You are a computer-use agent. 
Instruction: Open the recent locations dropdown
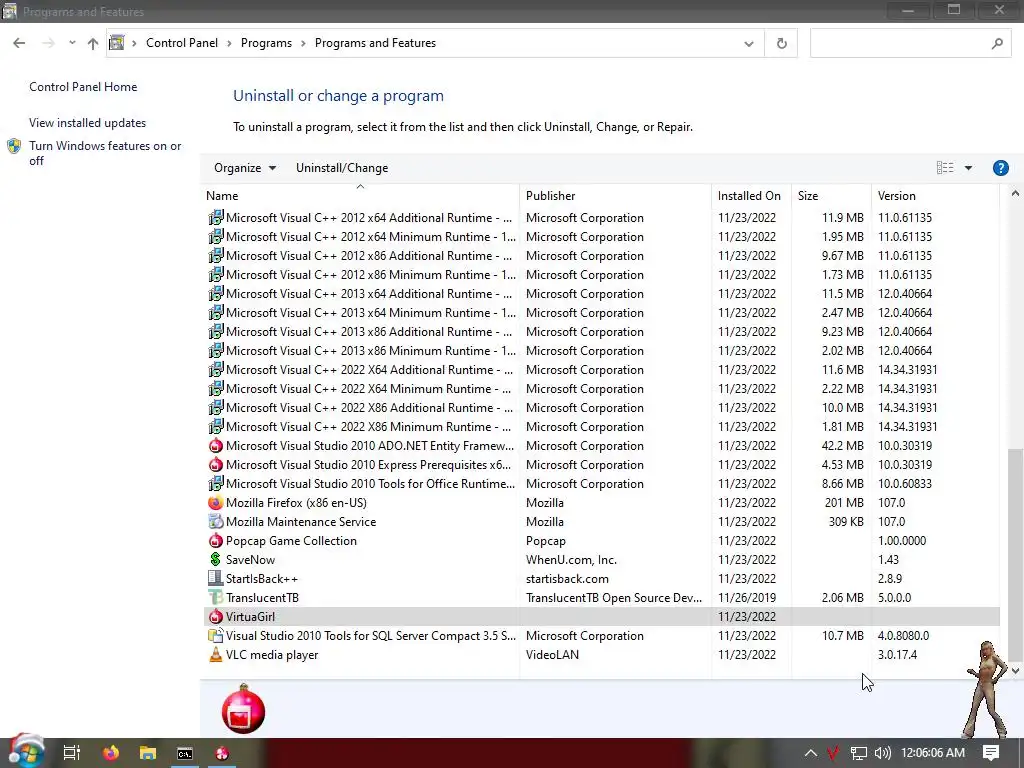[72, 43]
